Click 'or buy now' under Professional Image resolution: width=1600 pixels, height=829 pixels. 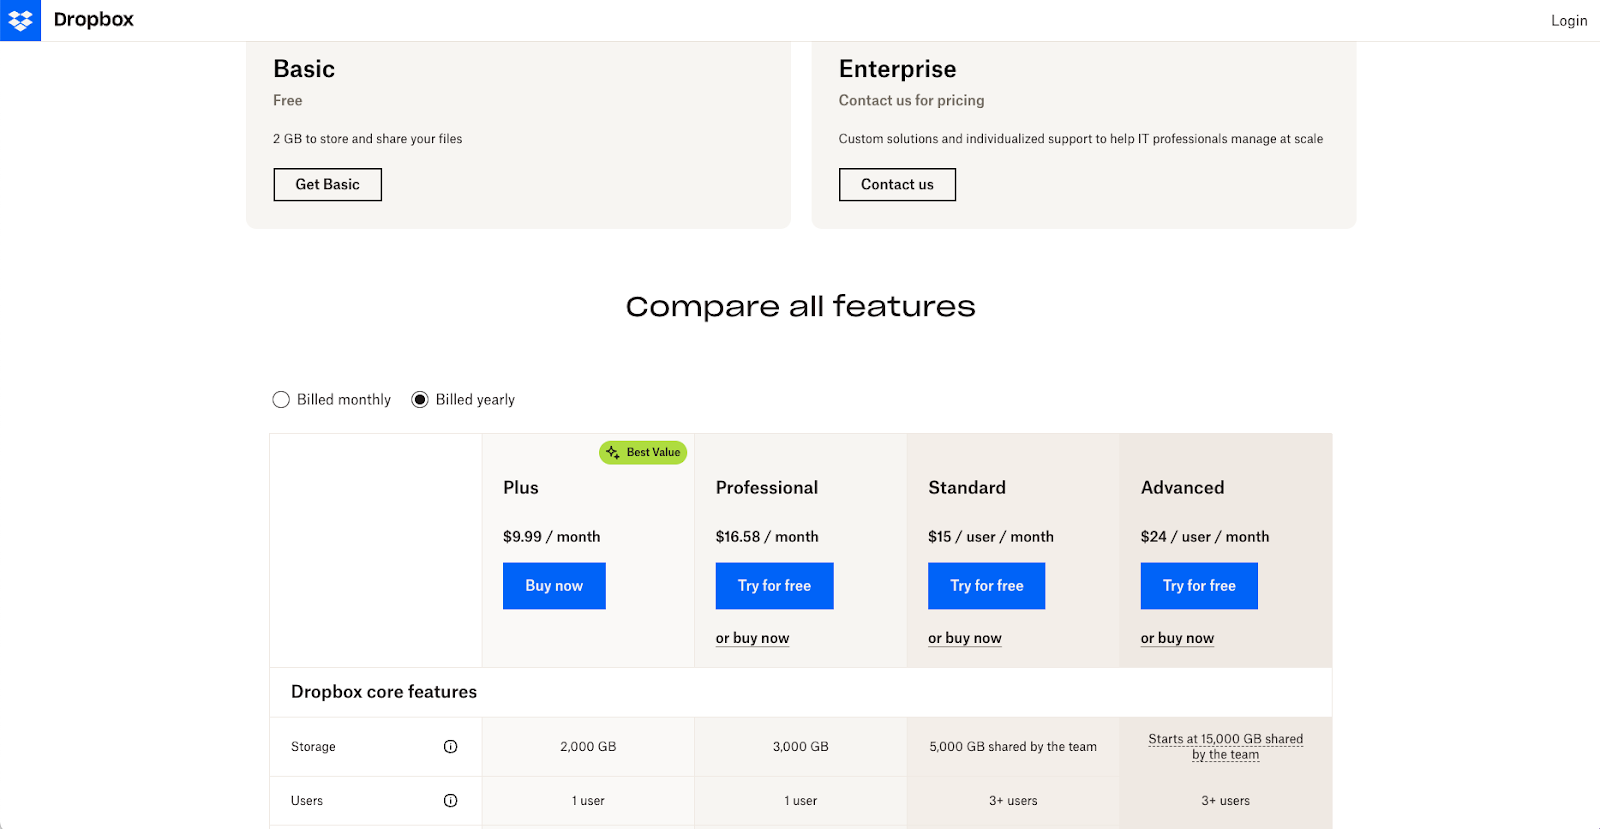tap(752, 639)
